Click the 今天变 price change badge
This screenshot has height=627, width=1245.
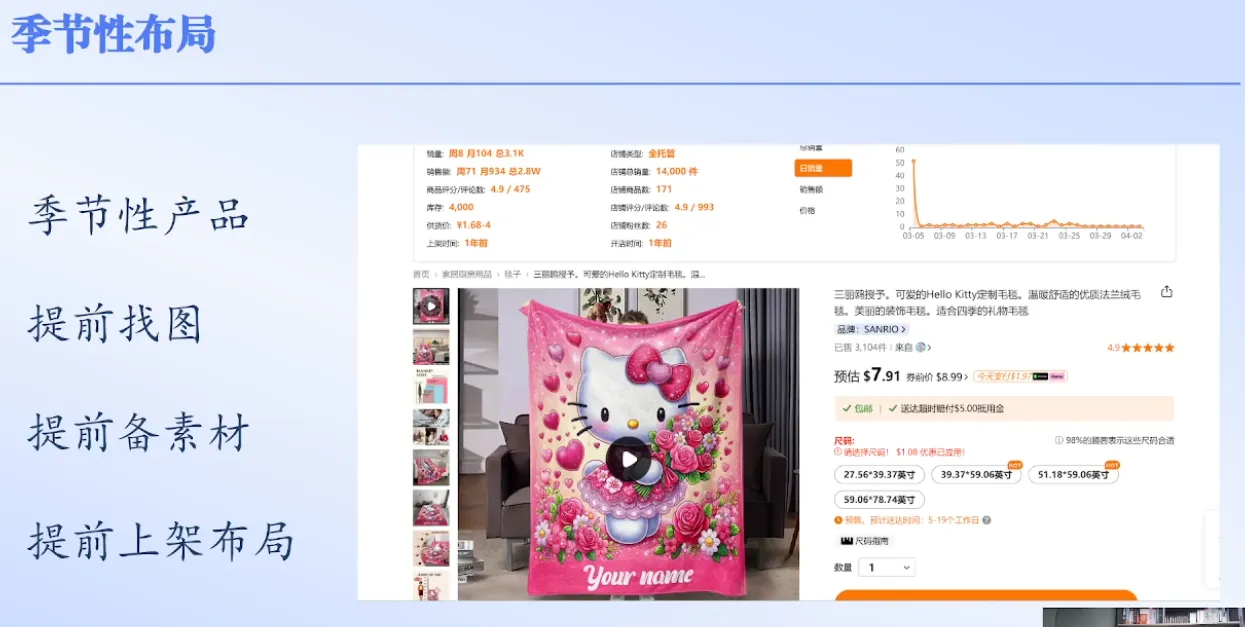point(1021,377)
